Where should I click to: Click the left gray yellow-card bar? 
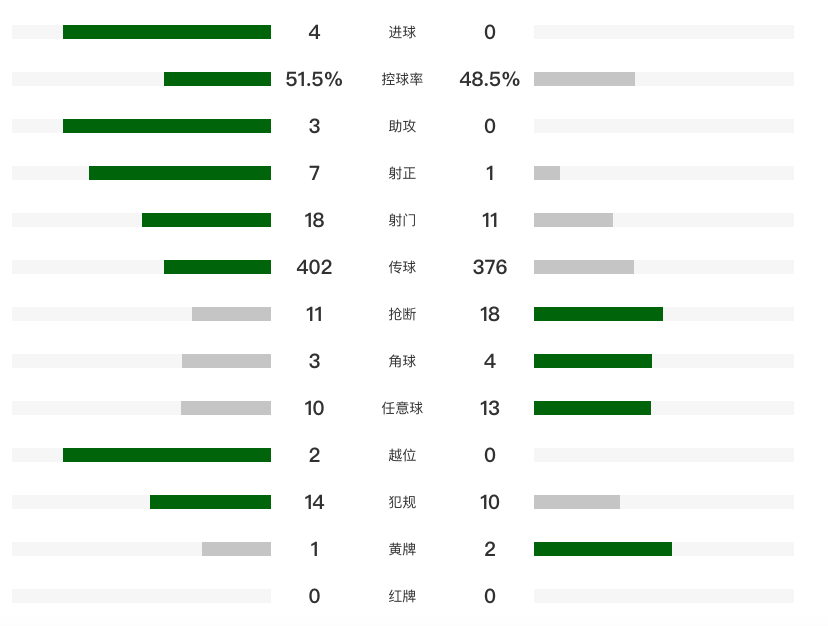click(236, 549)
